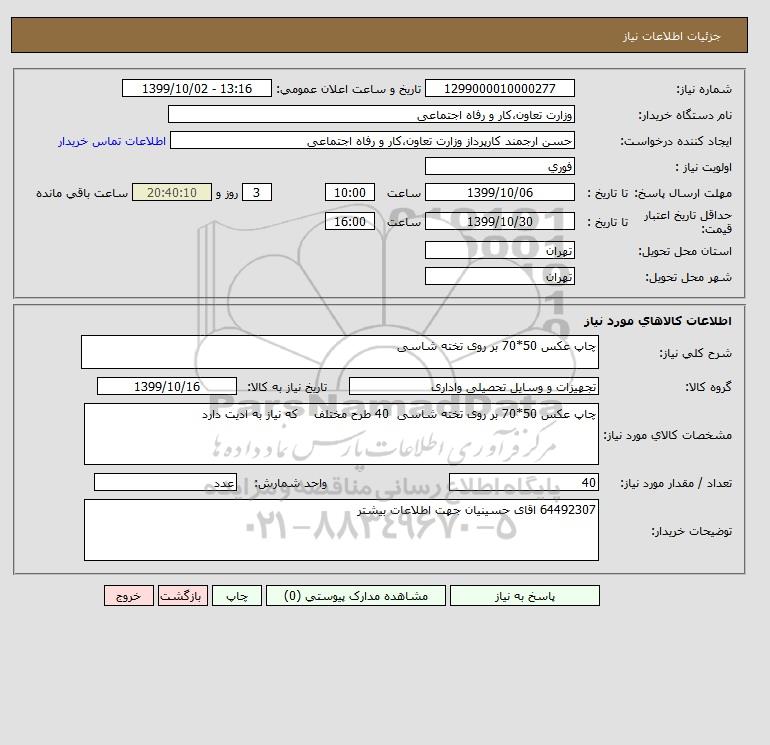The width and height of the screenshot is (770, 745).
Task: Click the goods specifications text area
Action: [341, 434]
